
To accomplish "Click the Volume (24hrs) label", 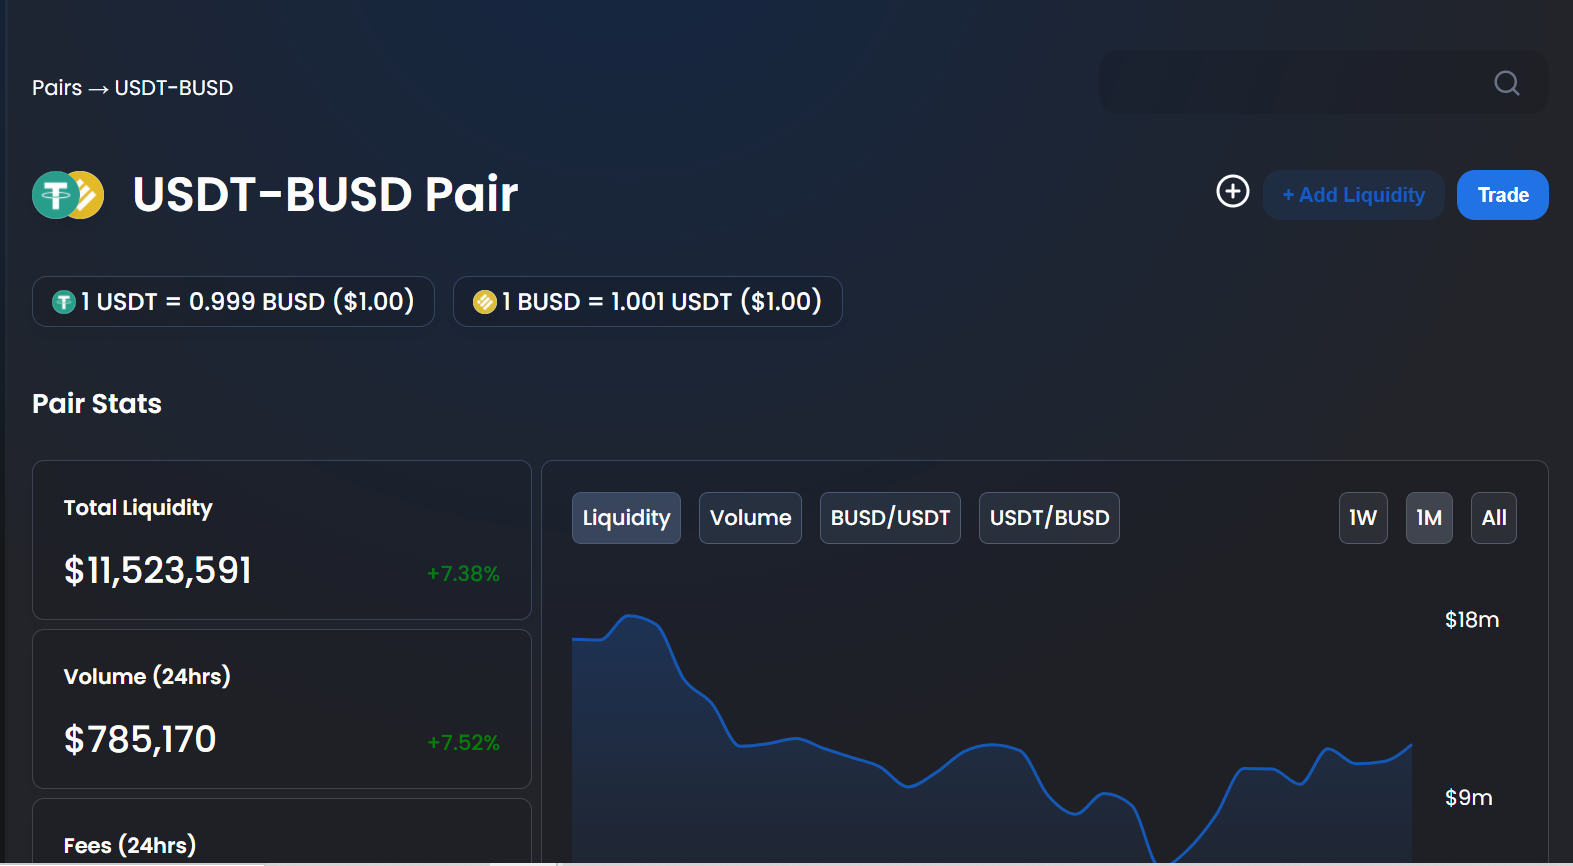I will pos(147,677).
